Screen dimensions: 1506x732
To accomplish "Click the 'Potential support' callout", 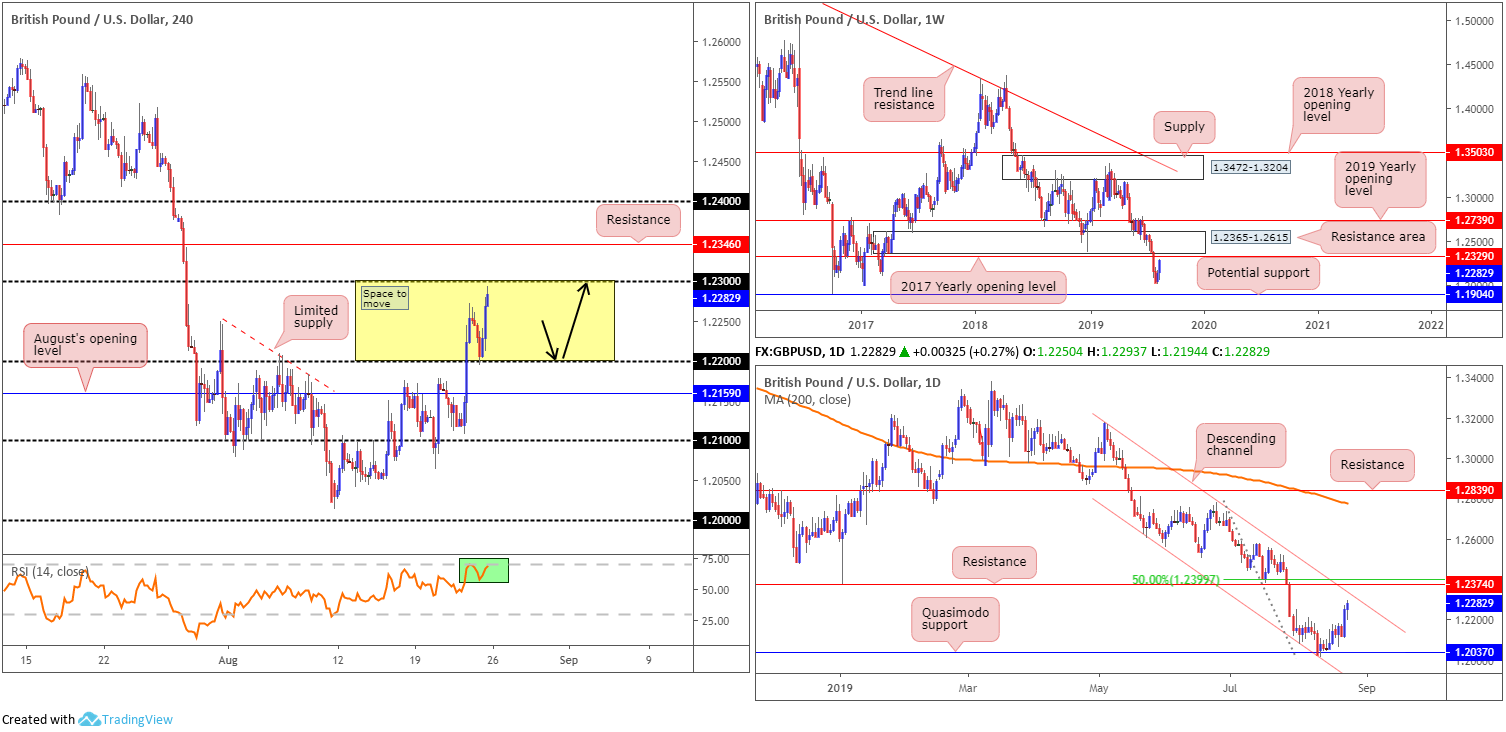I will (1258, 271).
